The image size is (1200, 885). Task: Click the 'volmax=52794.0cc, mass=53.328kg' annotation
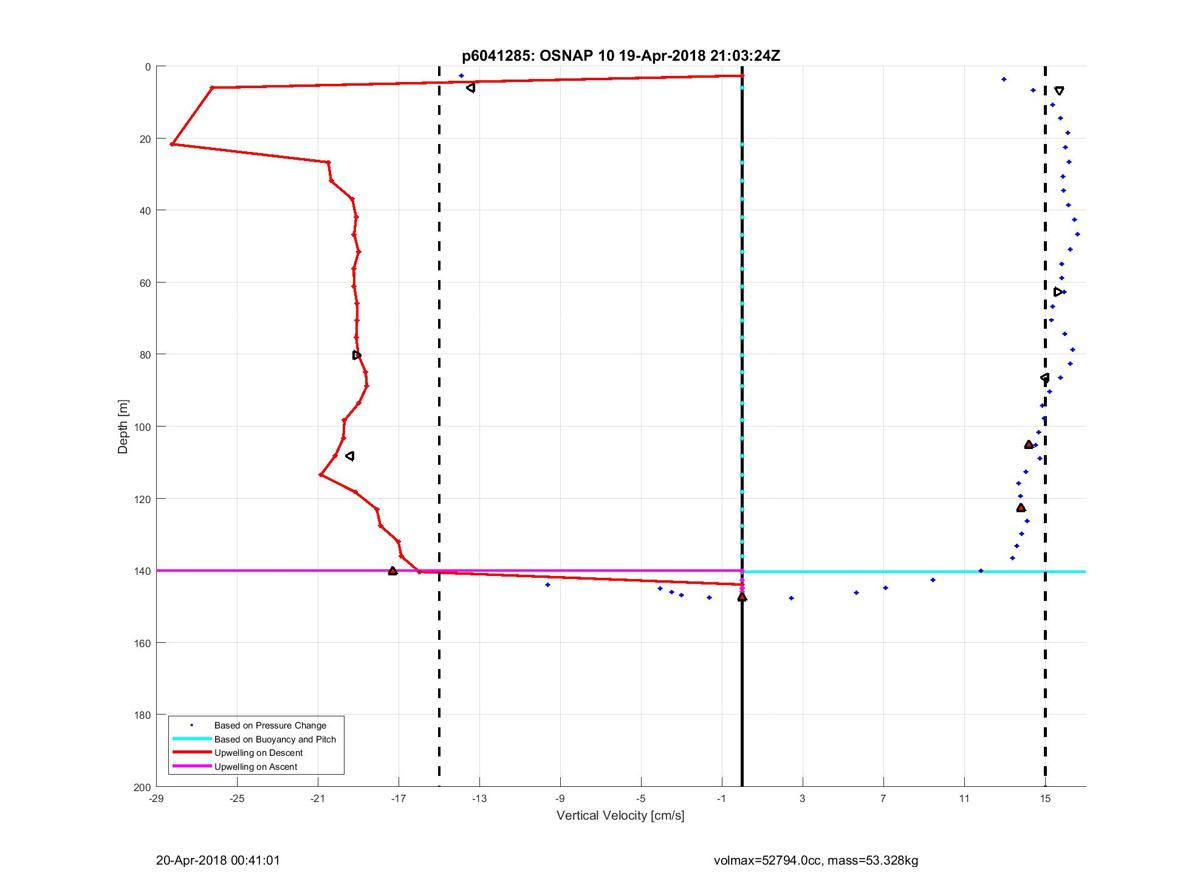pos(816,860)
